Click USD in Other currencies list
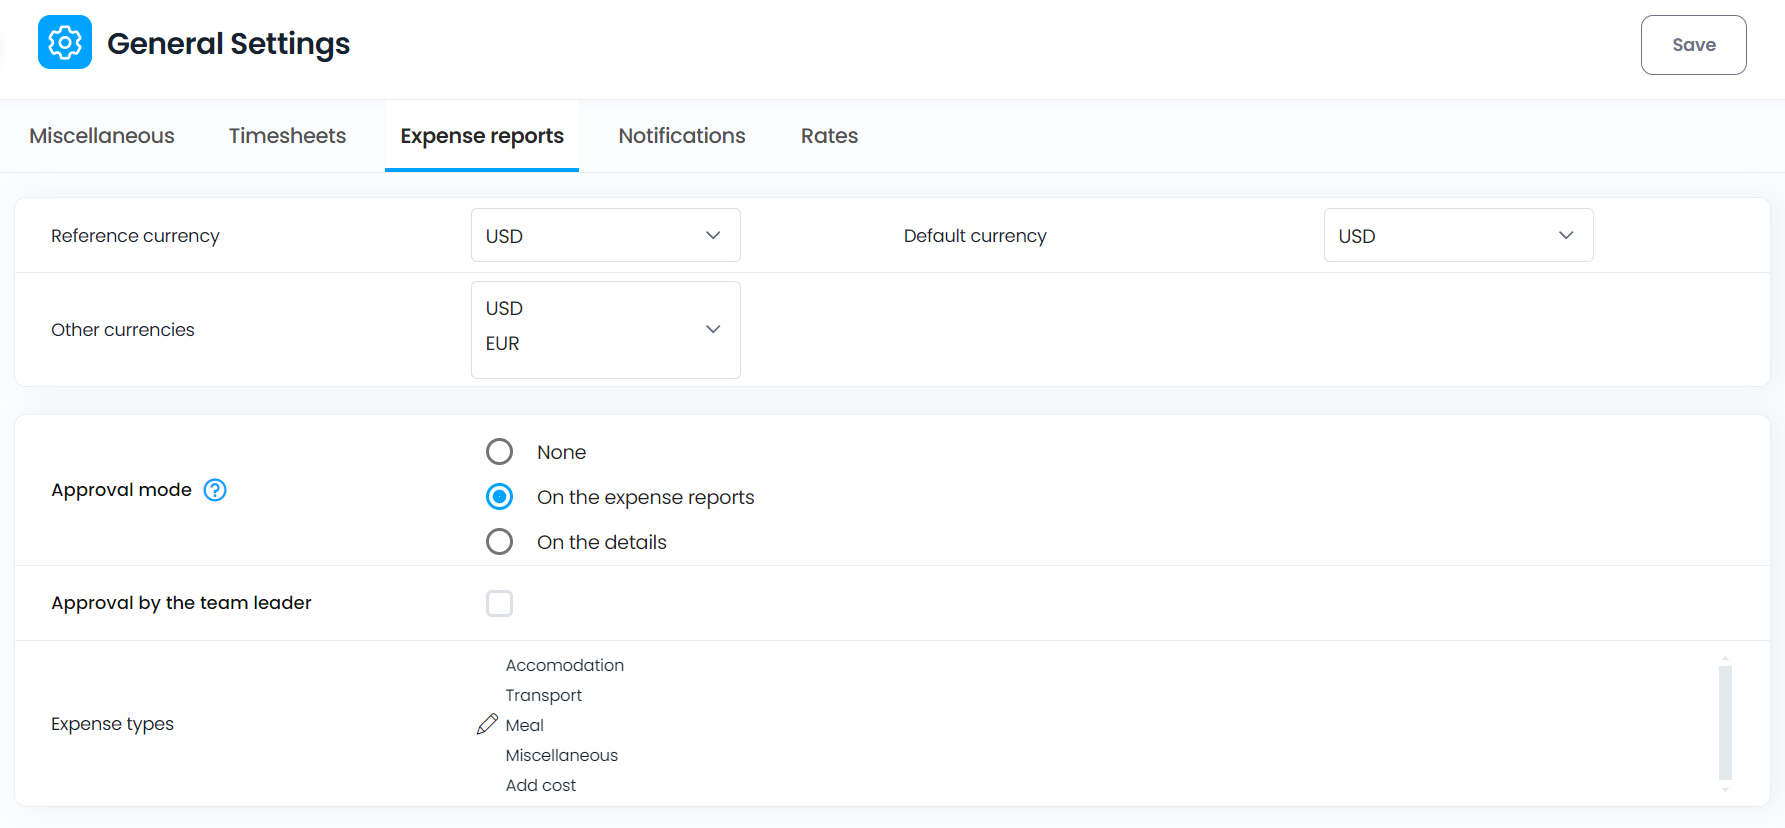Screen dimensions: 1785x828 tap(504, 308)
